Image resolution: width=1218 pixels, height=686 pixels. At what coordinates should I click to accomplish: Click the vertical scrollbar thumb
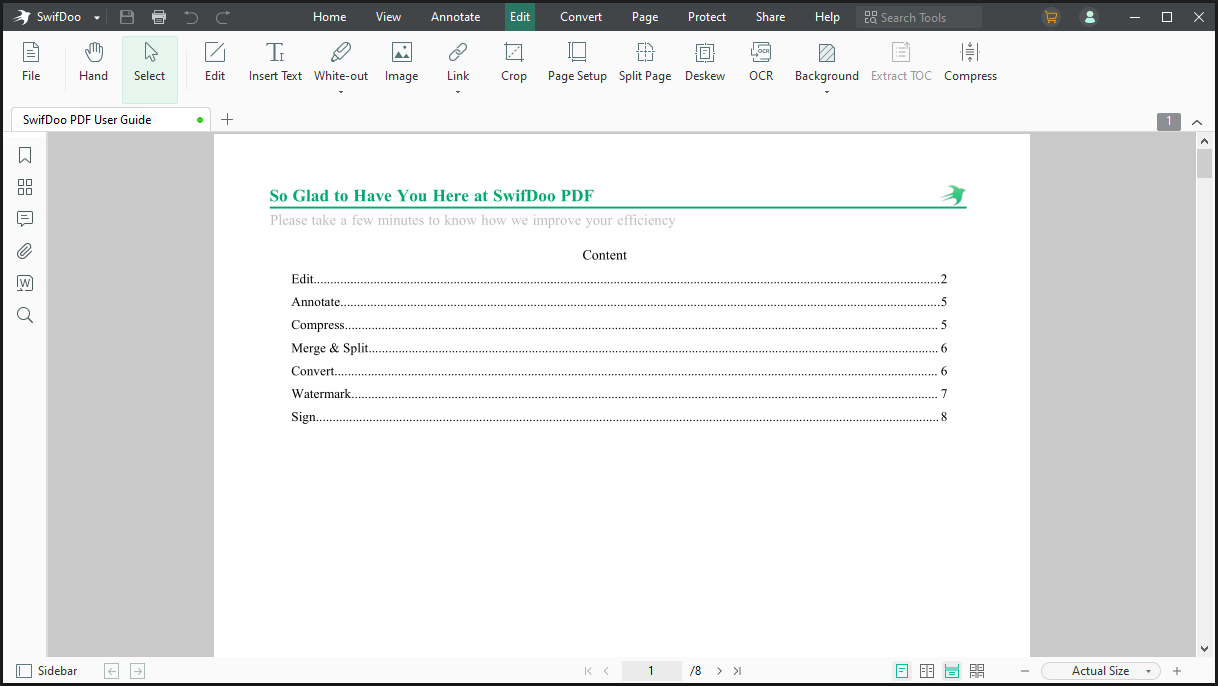(x=1204, y=164)
